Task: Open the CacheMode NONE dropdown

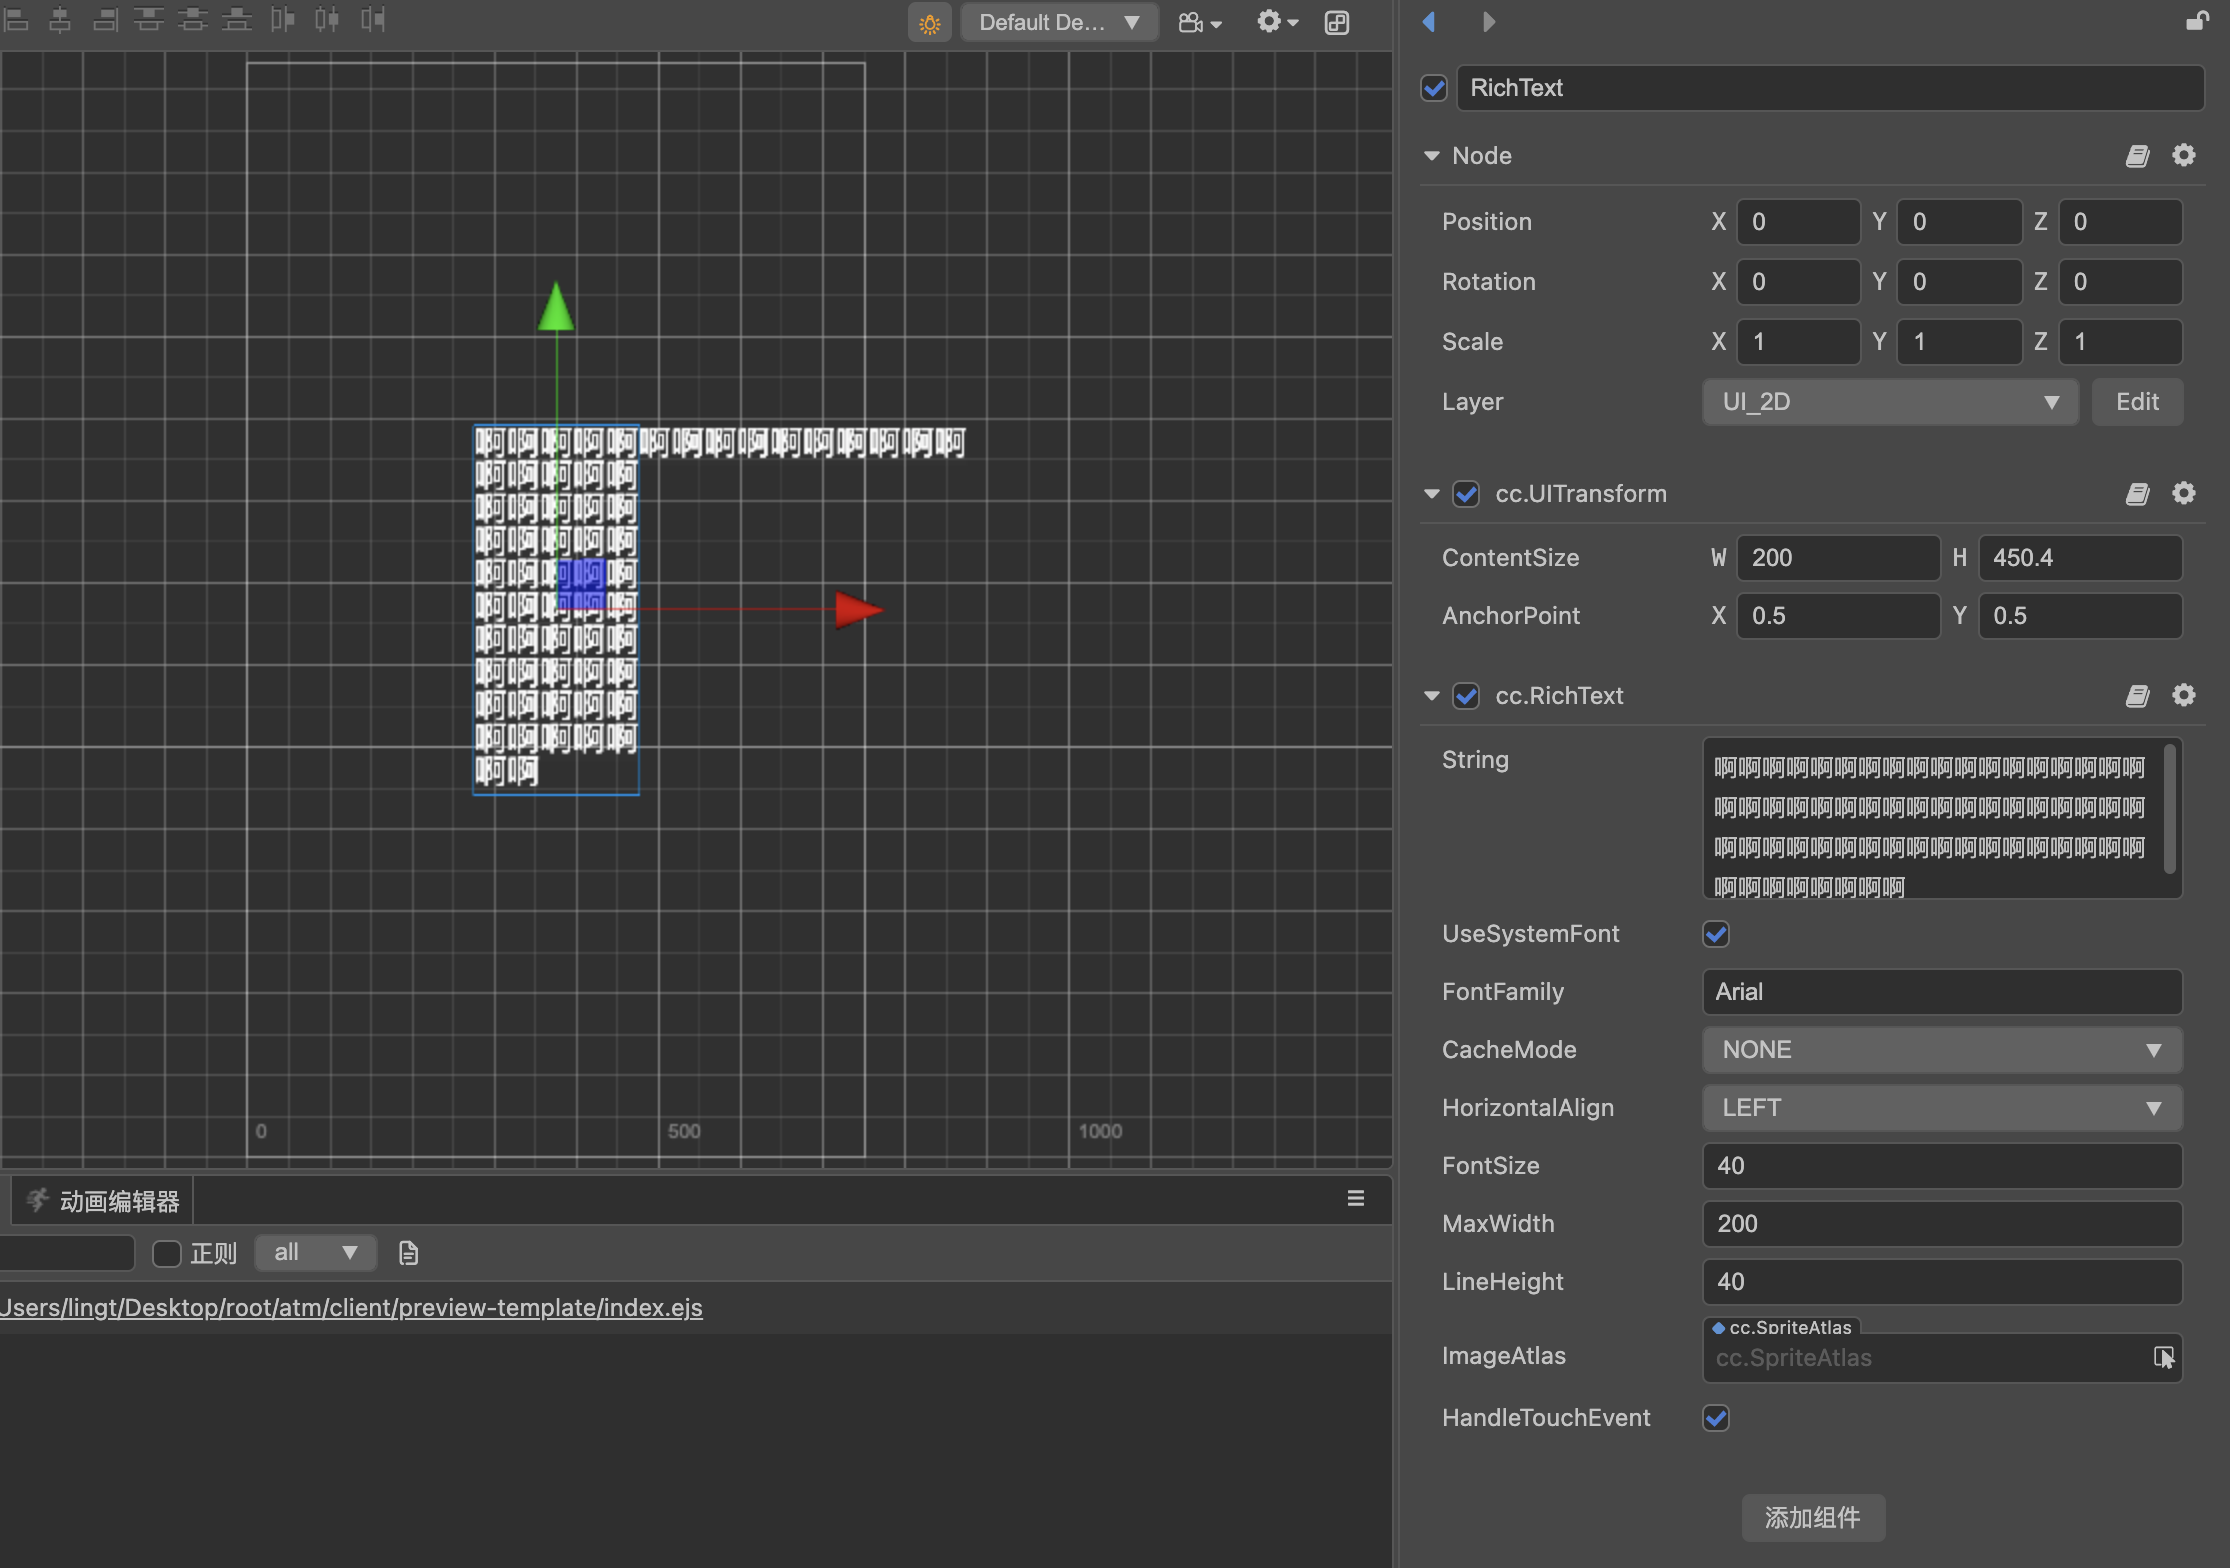Action: 1941,1050
